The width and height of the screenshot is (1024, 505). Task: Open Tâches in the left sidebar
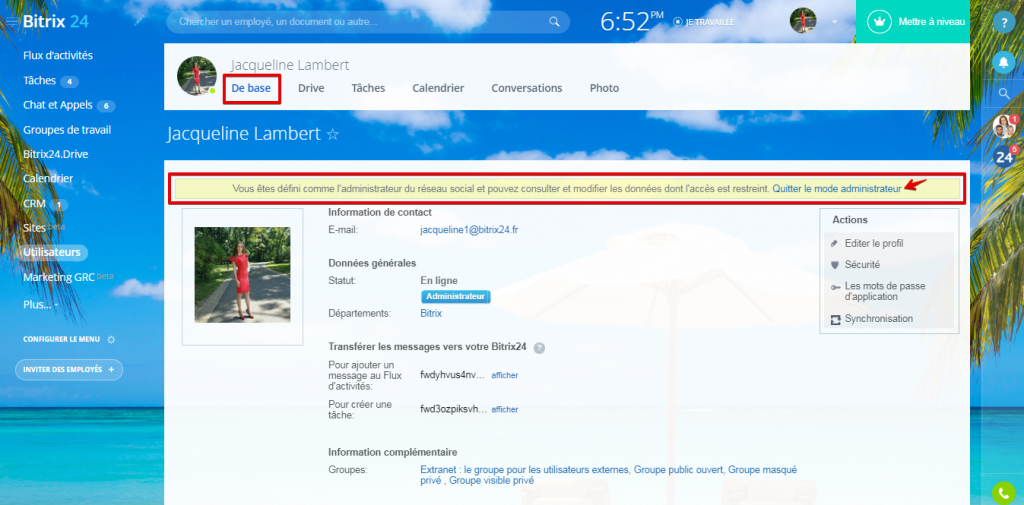[39, 81]
